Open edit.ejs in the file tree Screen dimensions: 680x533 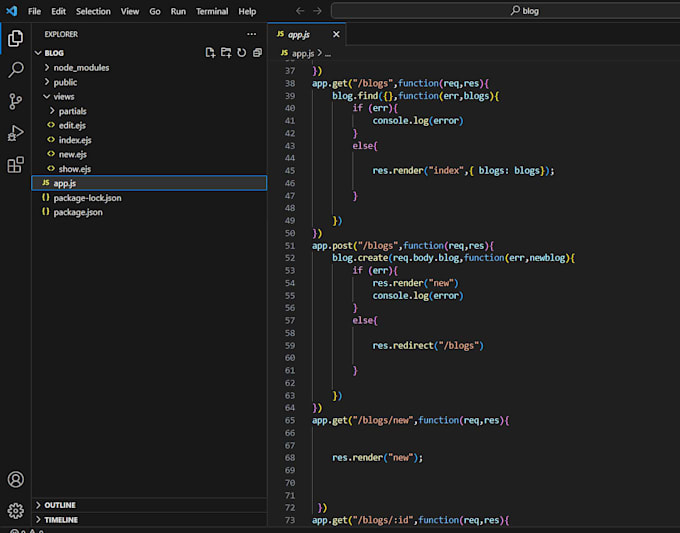point(149,125)
